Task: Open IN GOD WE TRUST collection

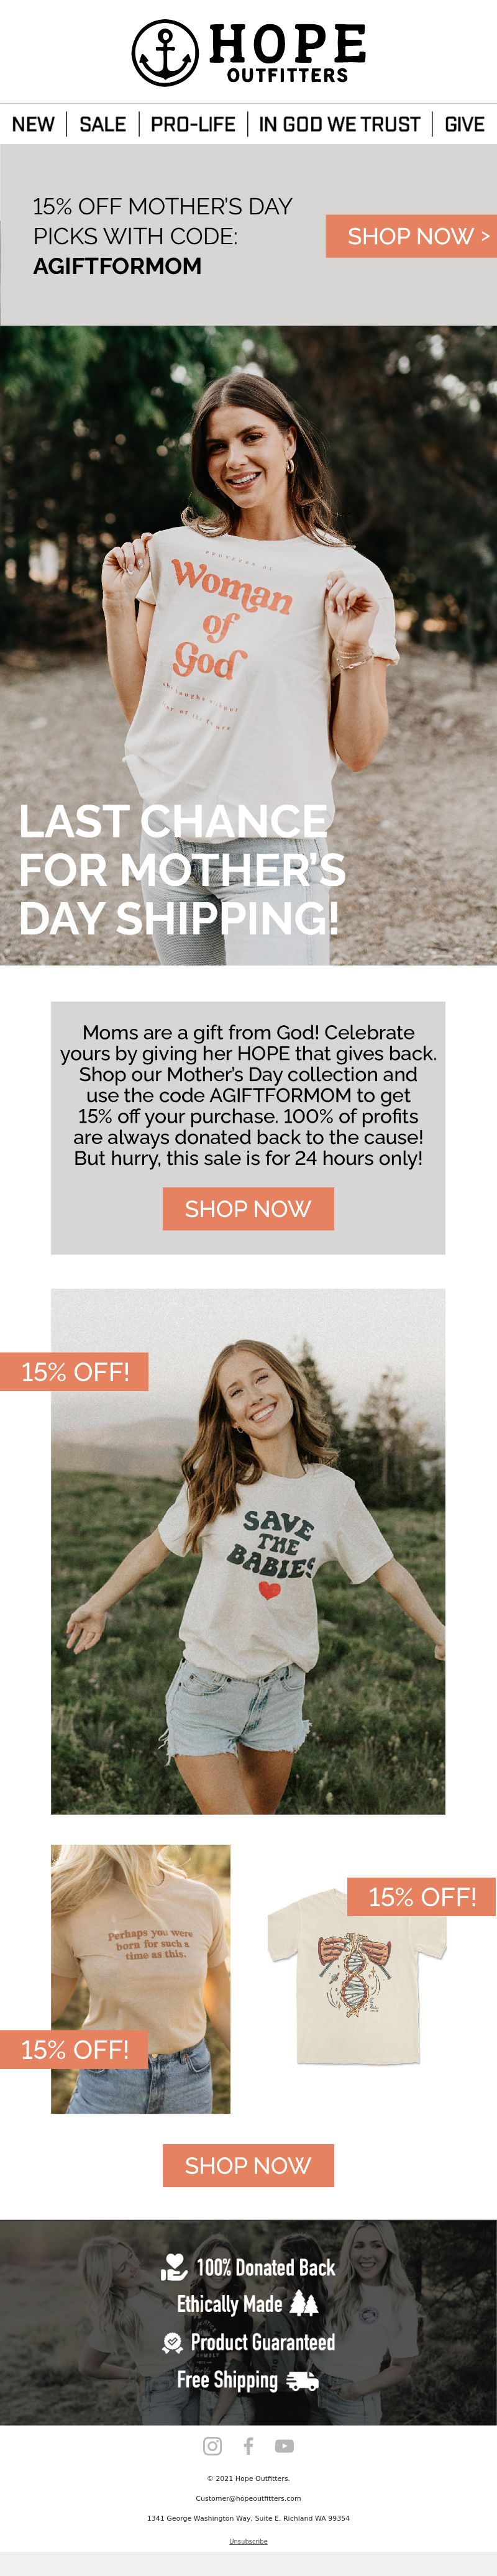Action: click(339, 124)
